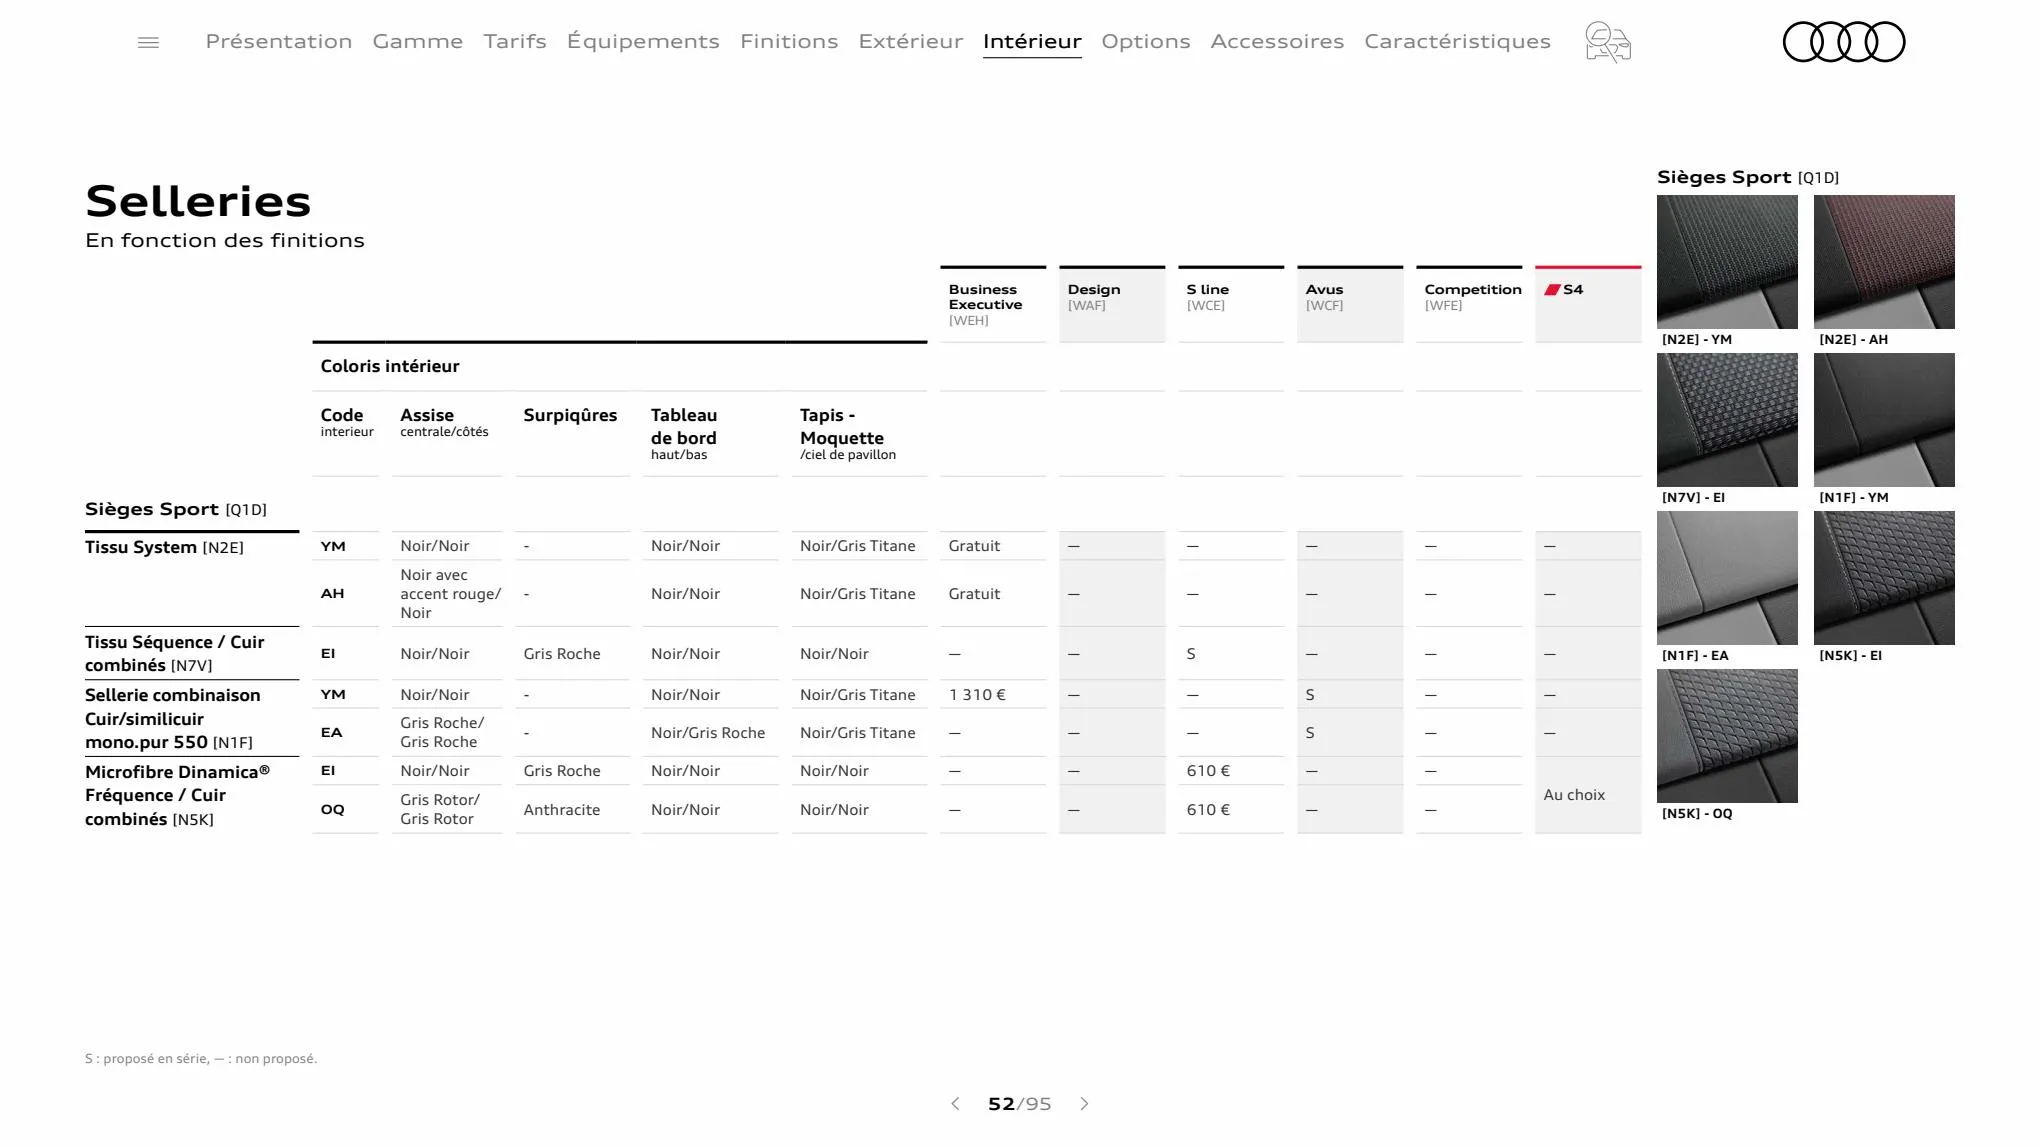2040x1147 pixels.
Task: Navigate to next page using right arrow
Action: coord(1084,1105)
